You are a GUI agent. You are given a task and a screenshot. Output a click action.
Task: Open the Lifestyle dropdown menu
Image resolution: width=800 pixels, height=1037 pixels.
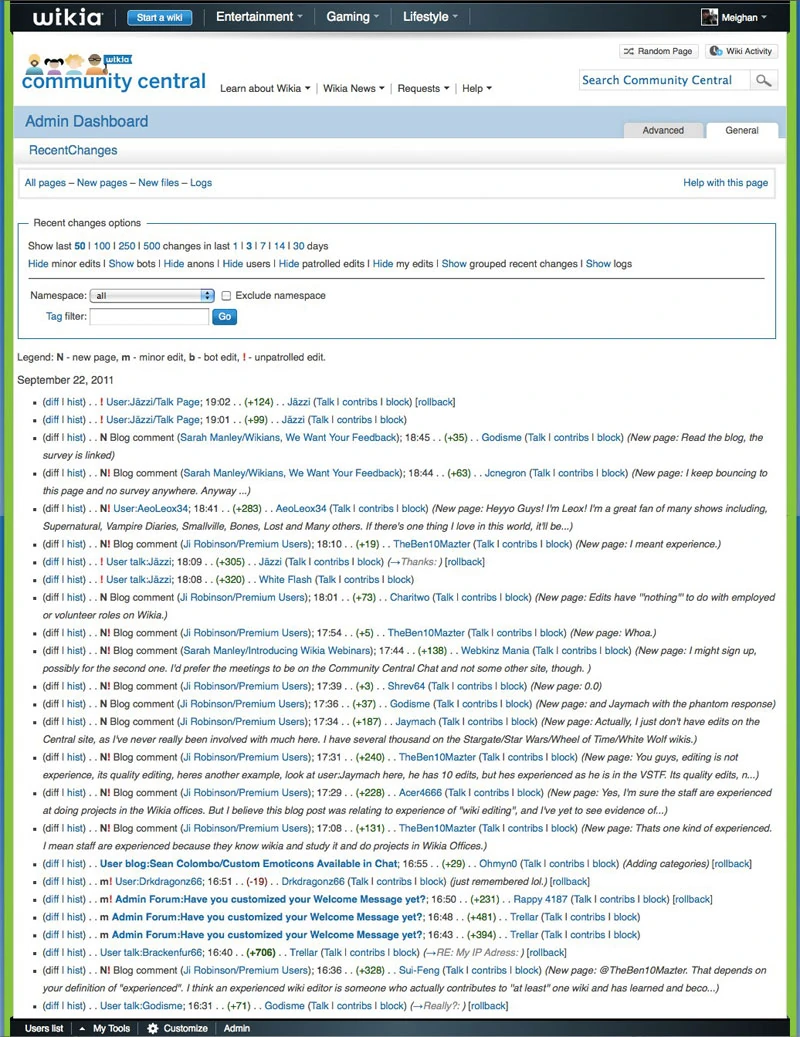(x=430, y=17)
